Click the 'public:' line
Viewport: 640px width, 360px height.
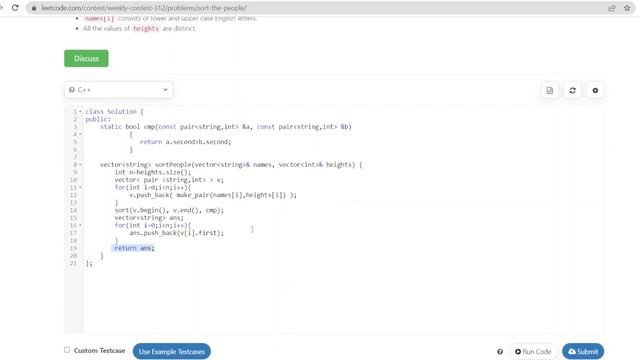98,119
